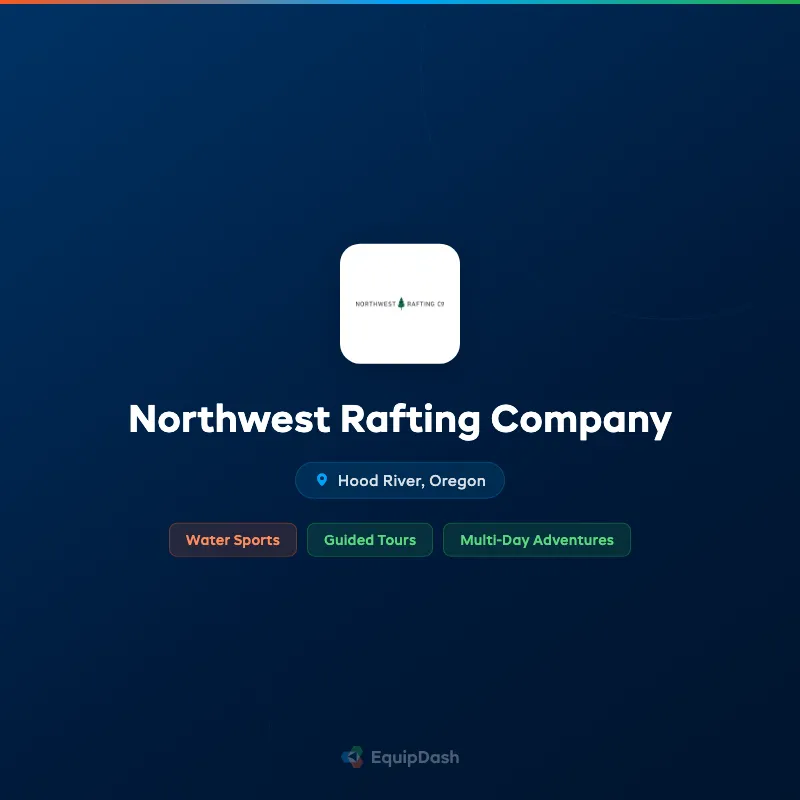
Task: Click the EquipDash logo icon
Action: click(x=352, y=757)
